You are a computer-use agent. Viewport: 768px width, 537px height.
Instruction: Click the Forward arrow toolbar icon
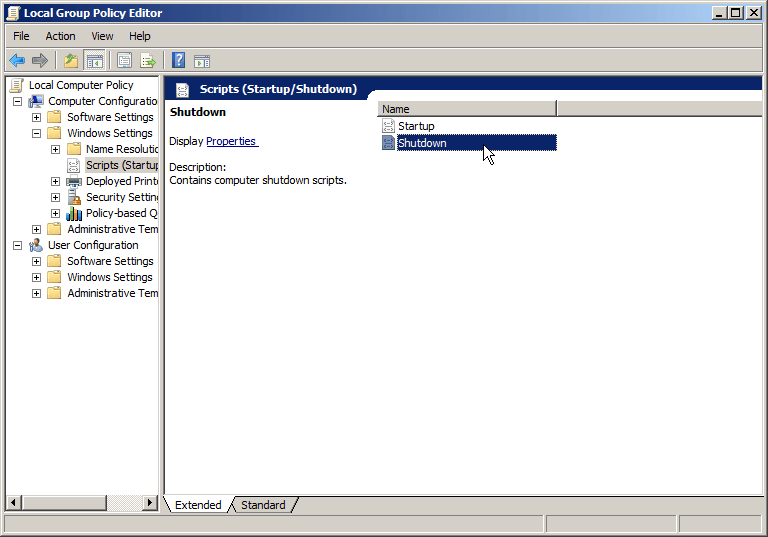point(40,61)
